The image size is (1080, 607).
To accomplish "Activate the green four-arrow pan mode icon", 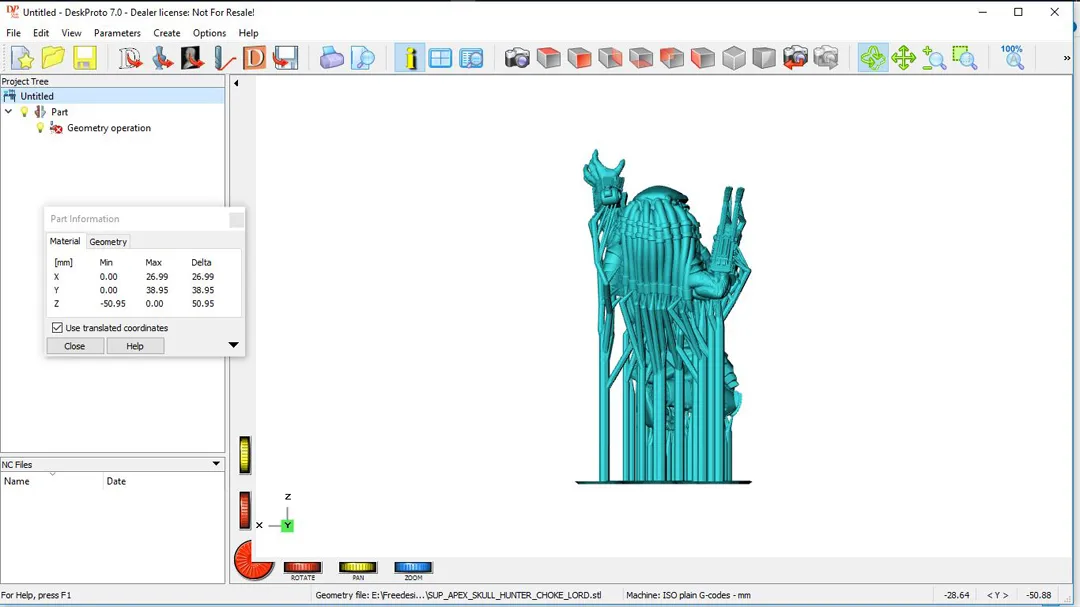I will tap(903, 58).
